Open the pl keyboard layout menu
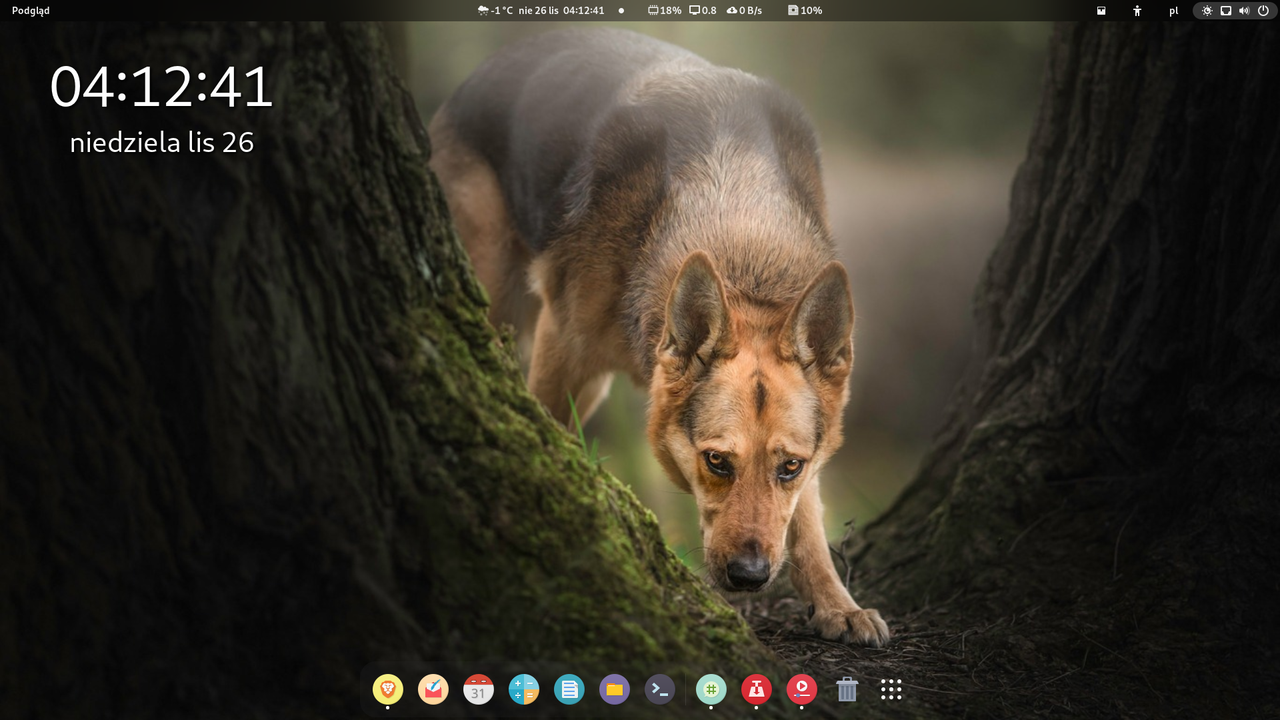The image size is (1280, 720). point(1173,10)
